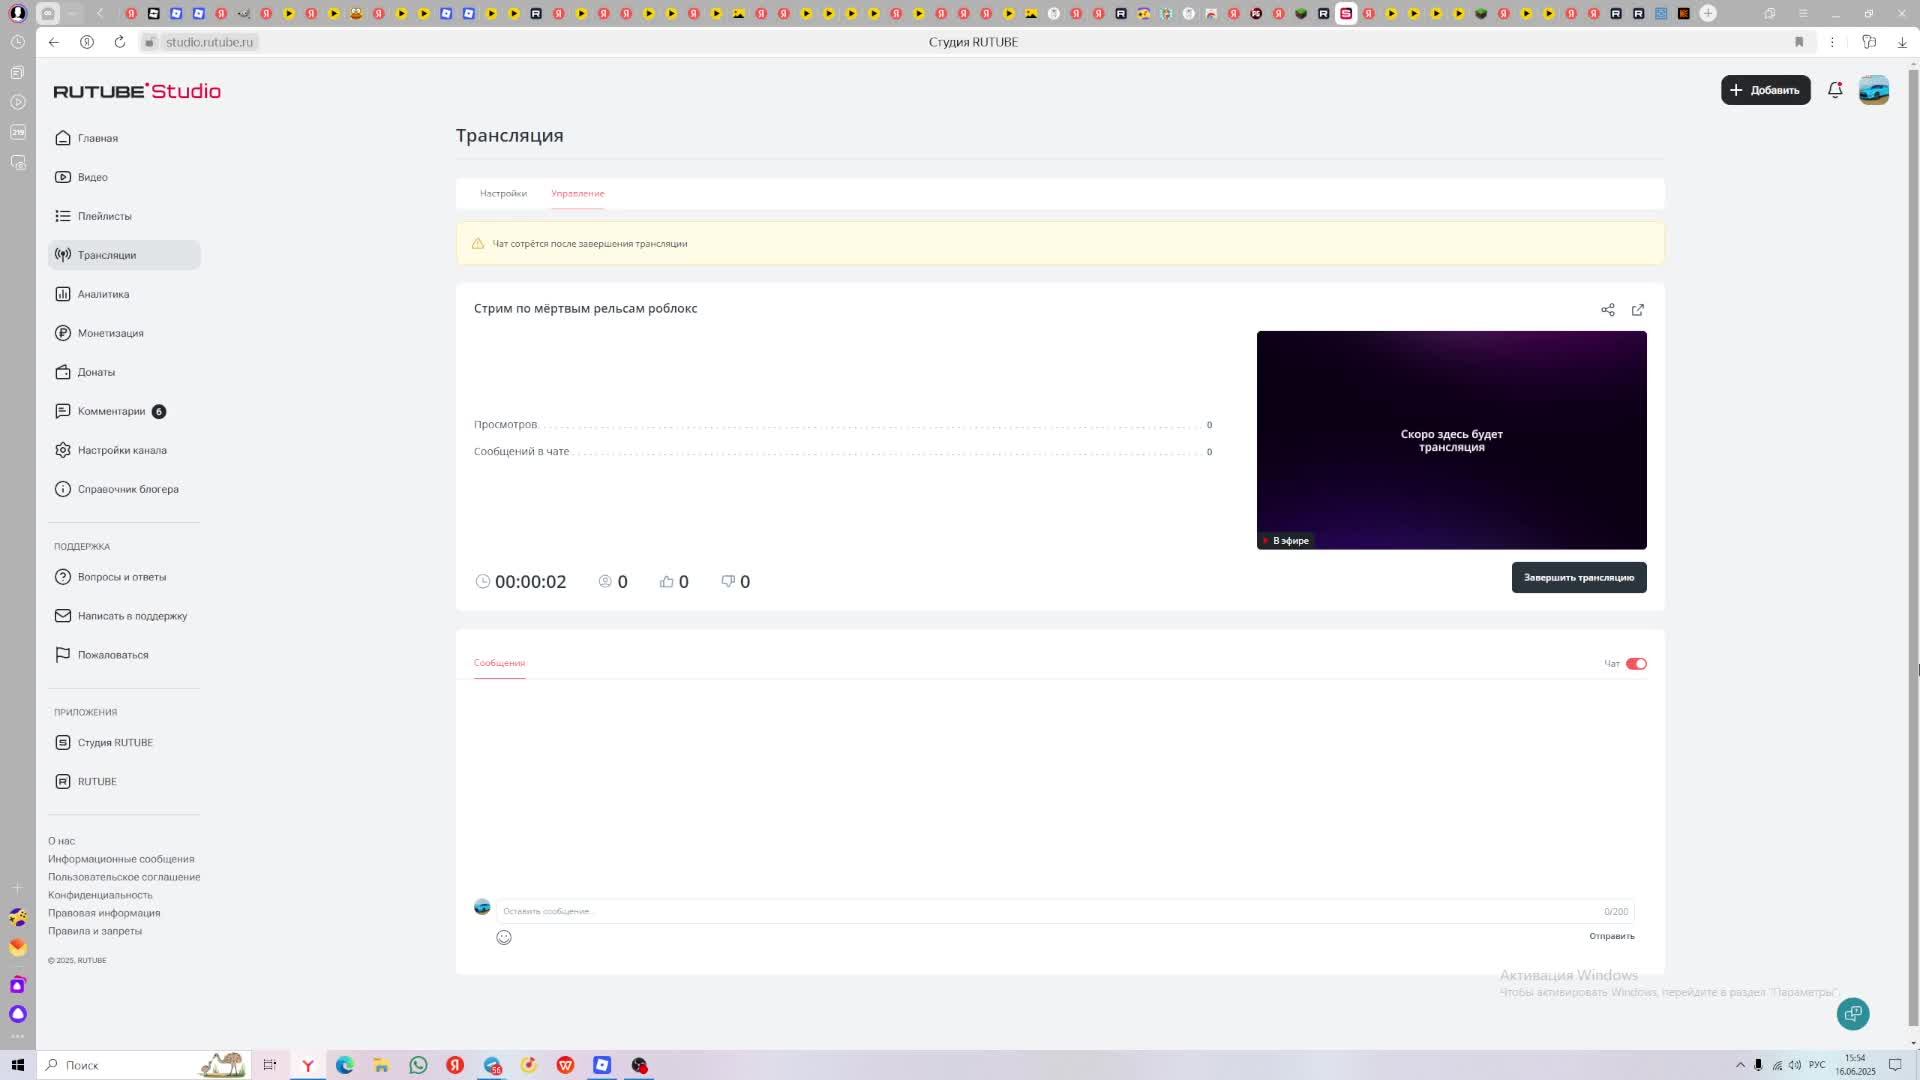The width and height of the screenshot is (1920, 1080).
Task: Open the RUTUBE app icon in sidebar
Action: (63, 782)
